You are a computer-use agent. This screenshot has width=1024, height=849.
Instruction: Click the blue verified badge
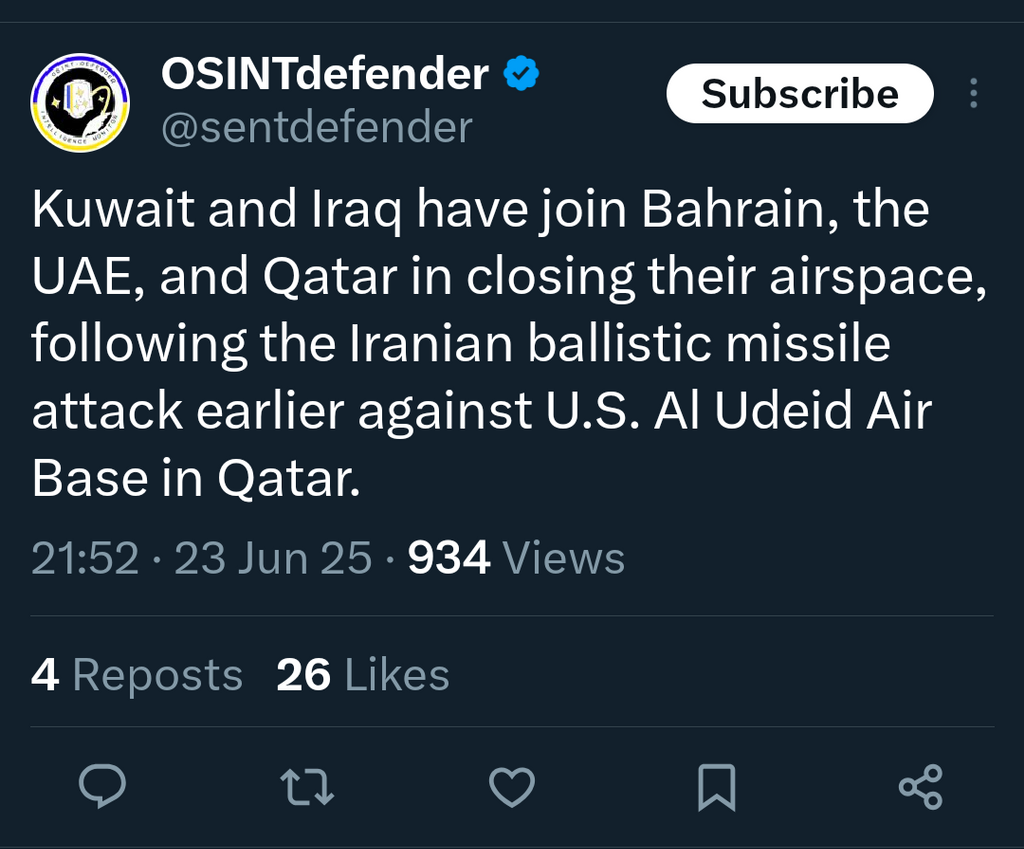(x=521, y=73)
